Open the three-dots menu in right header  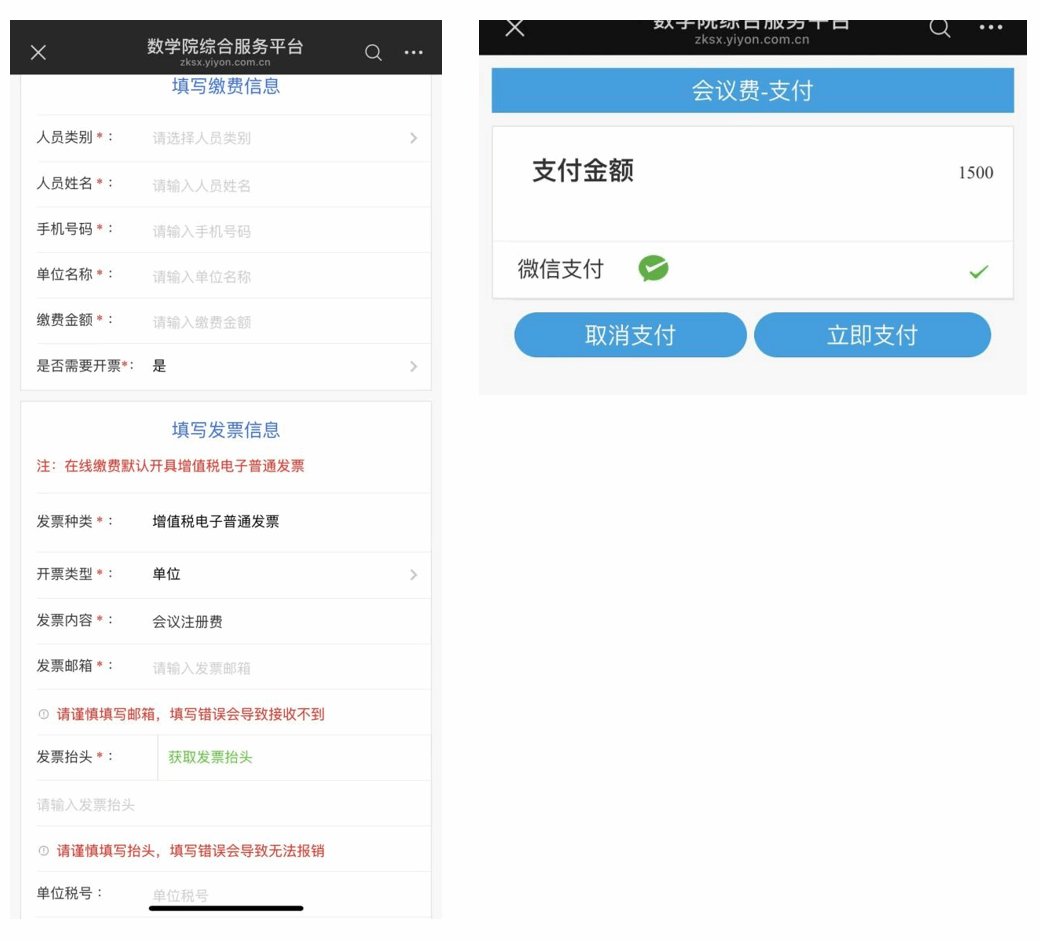click(x=990, y=28)
